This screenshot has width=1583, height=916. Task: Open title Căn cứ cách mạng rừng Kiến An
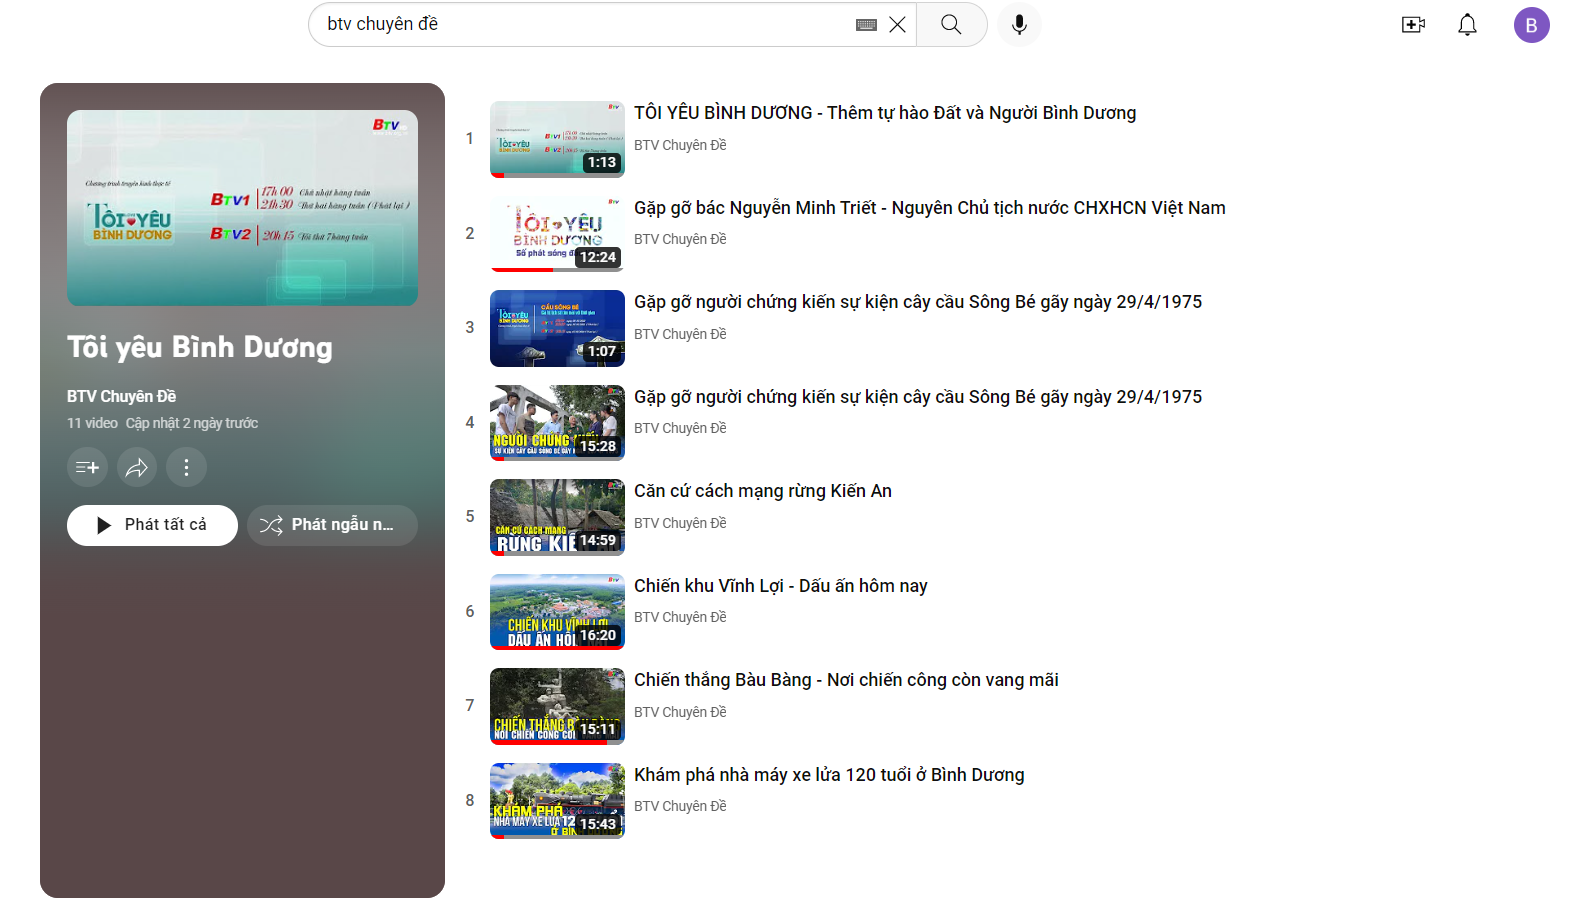click(x=763, y=491)
